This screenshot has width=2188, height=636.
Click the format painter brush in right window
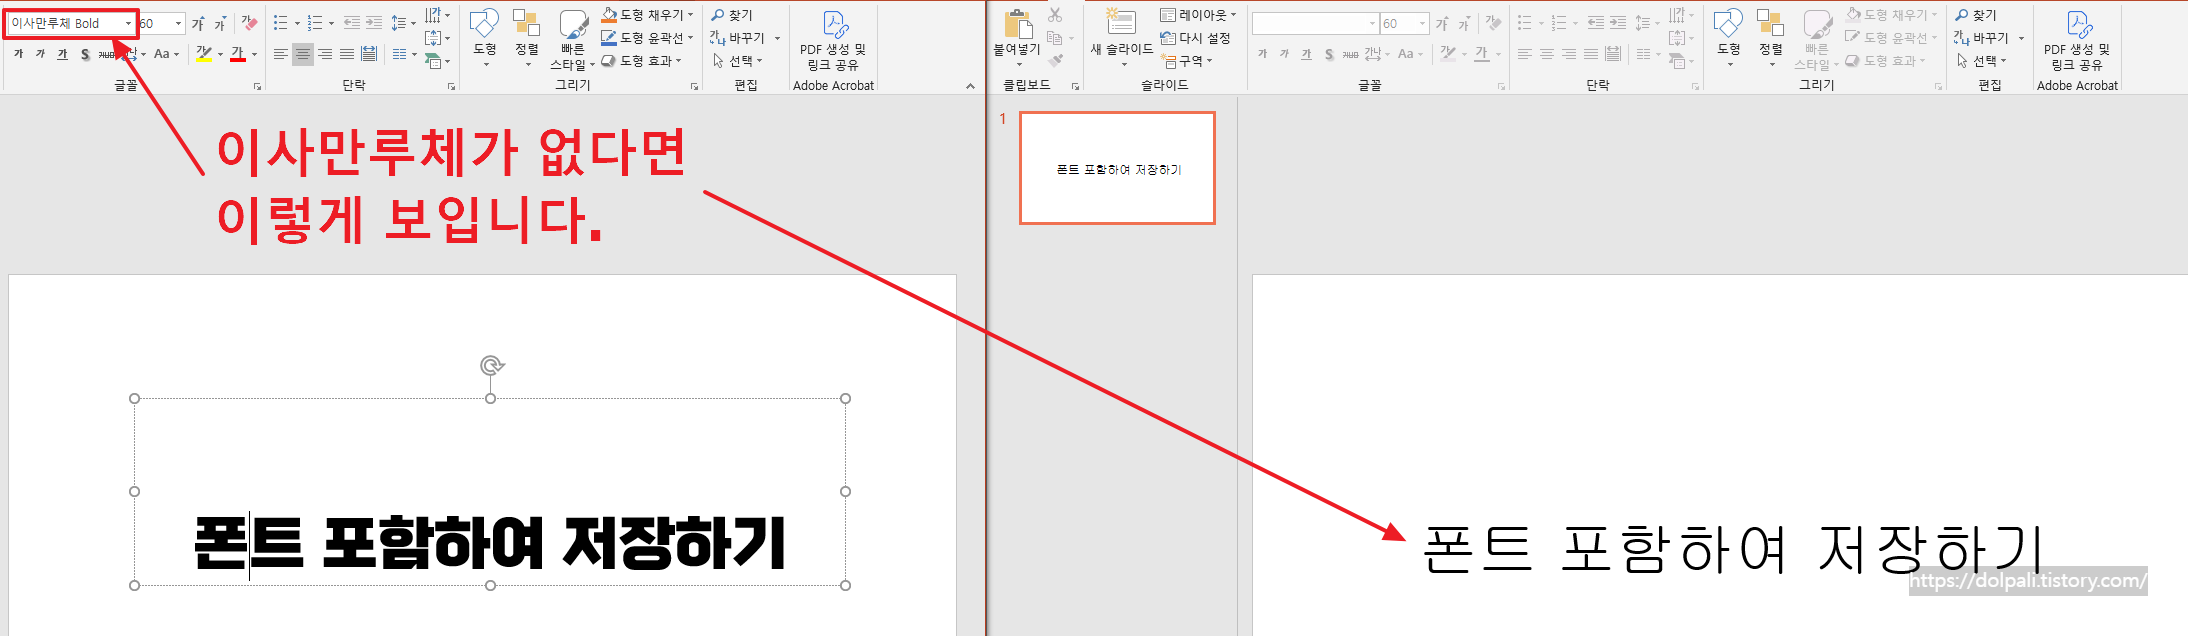pyautogui.click(x=1055, y=61)
